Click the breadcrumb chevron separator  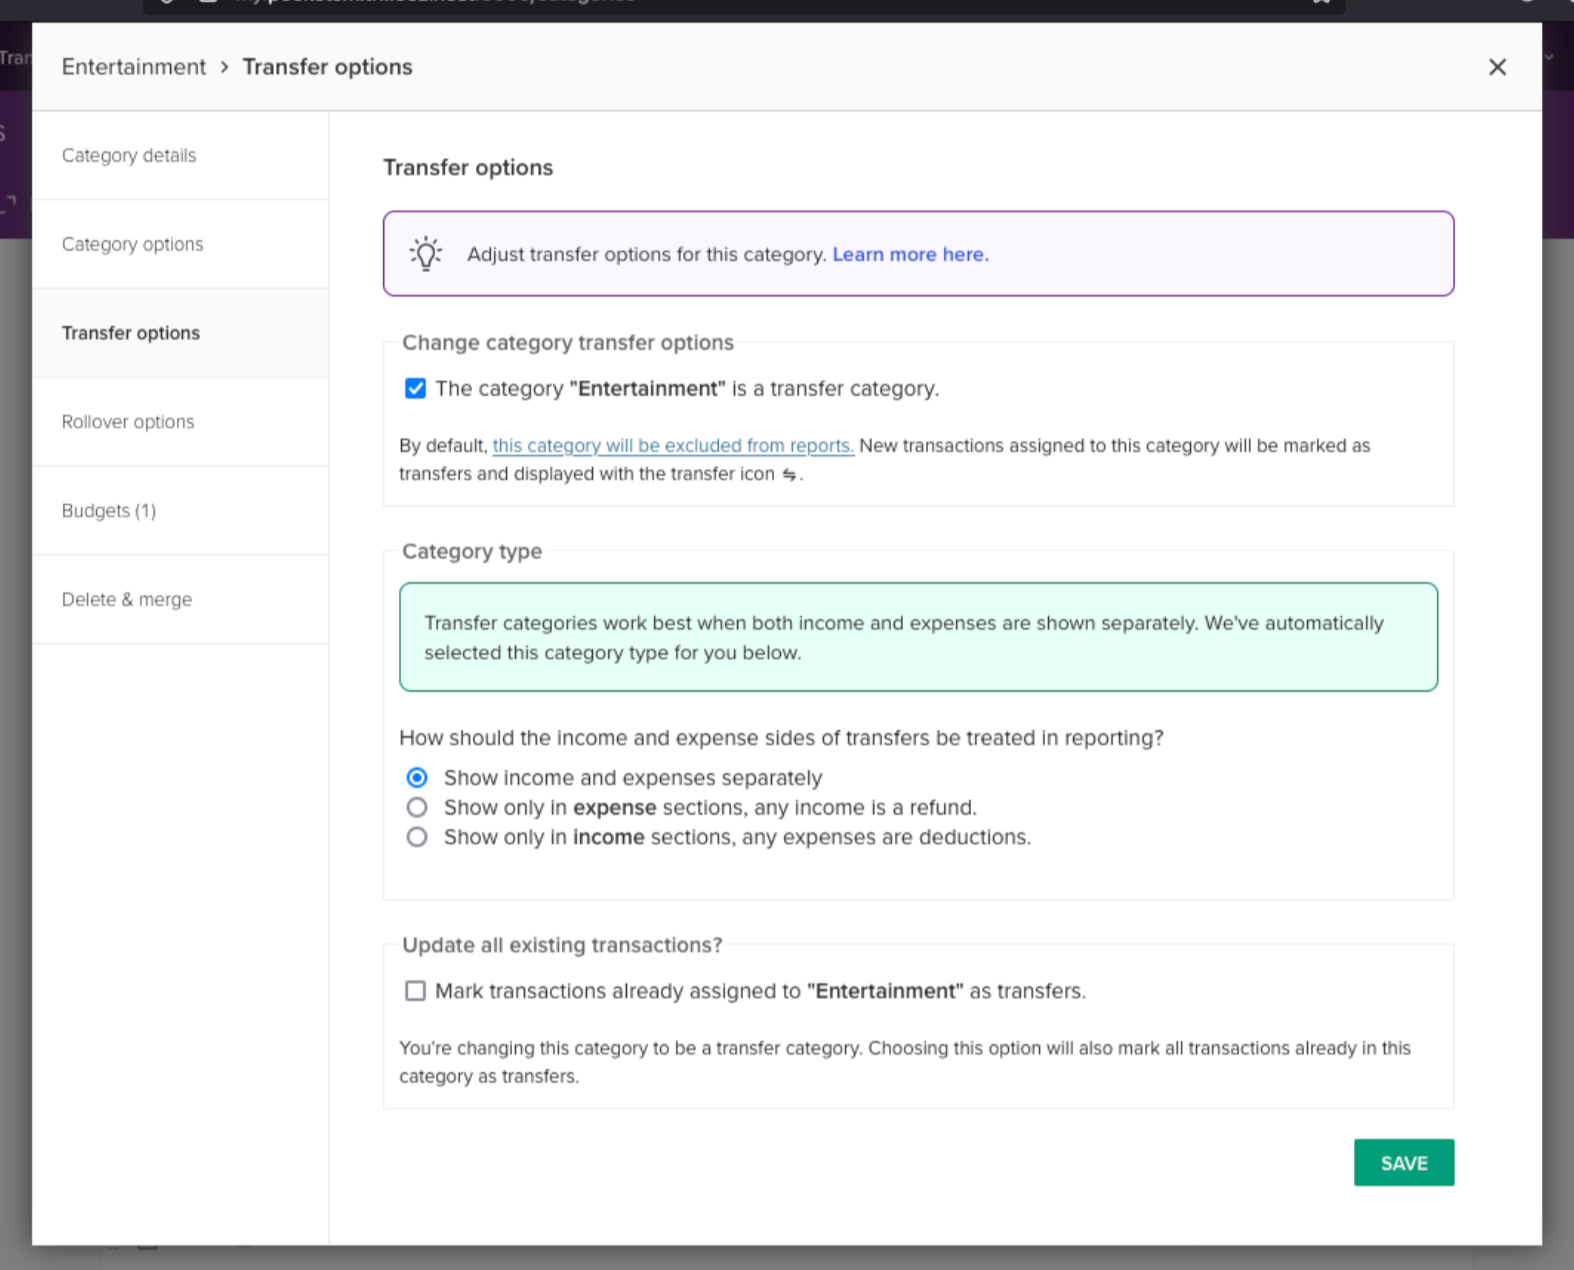(x=224, y=67)
